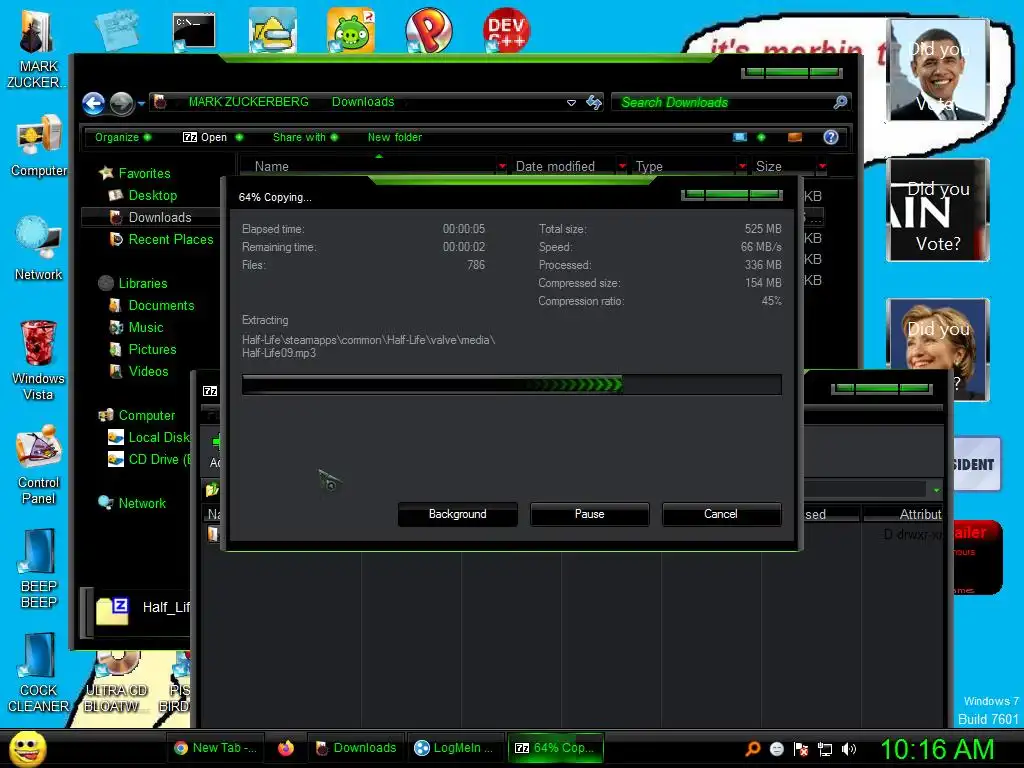Open the sticky note desktop icon
Image resolution: width=1024 pixels, height=768 pixels.
coord(116,29)
